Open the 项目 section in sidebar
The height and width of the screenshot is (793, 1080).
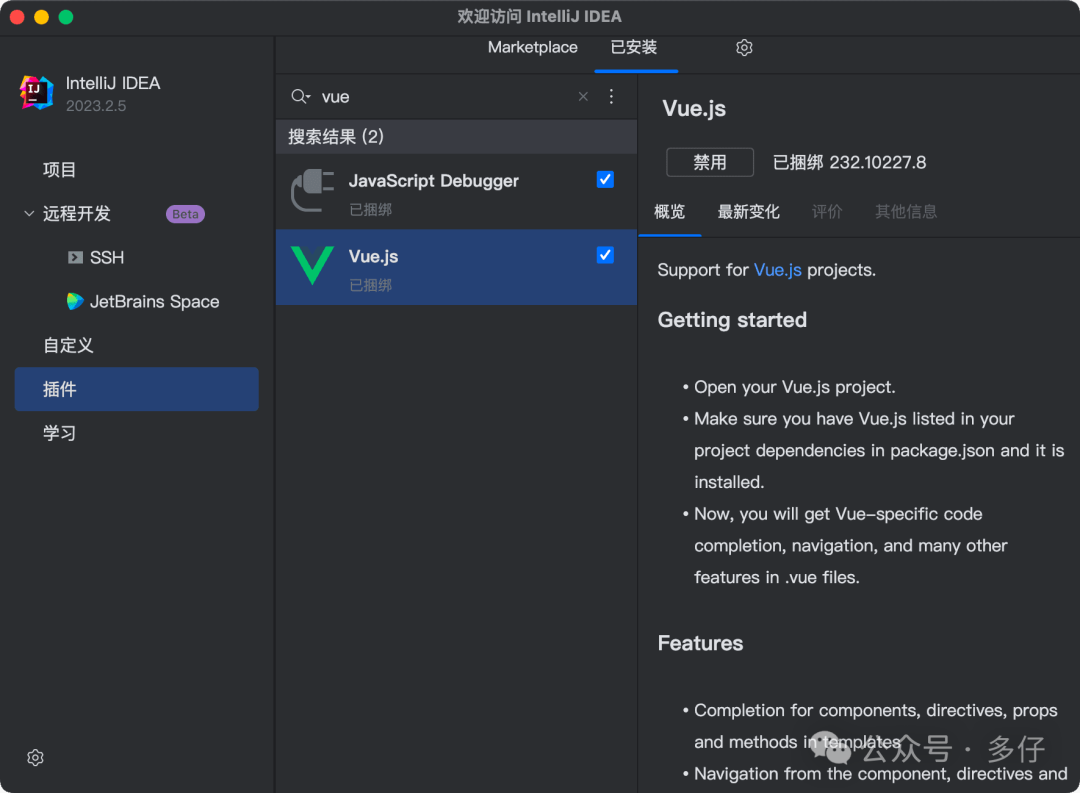(60, 170)
